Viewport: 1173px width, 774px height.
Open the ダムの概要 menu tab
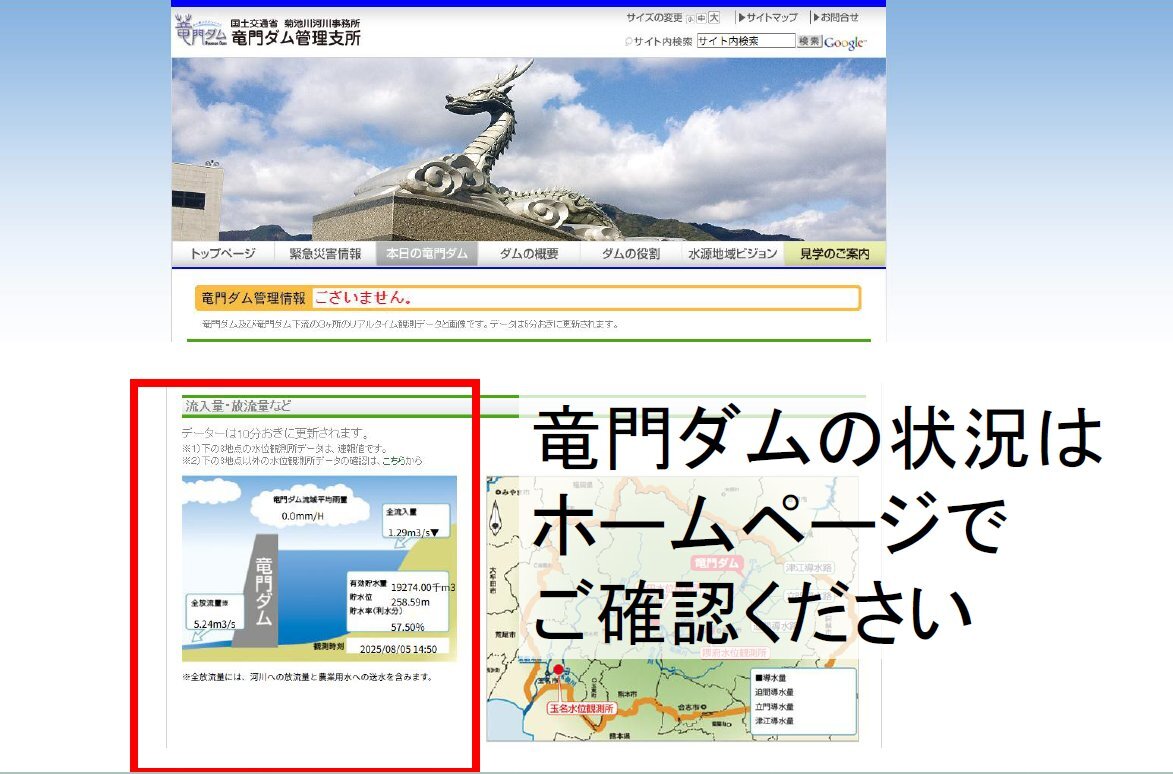click(530, 254)
